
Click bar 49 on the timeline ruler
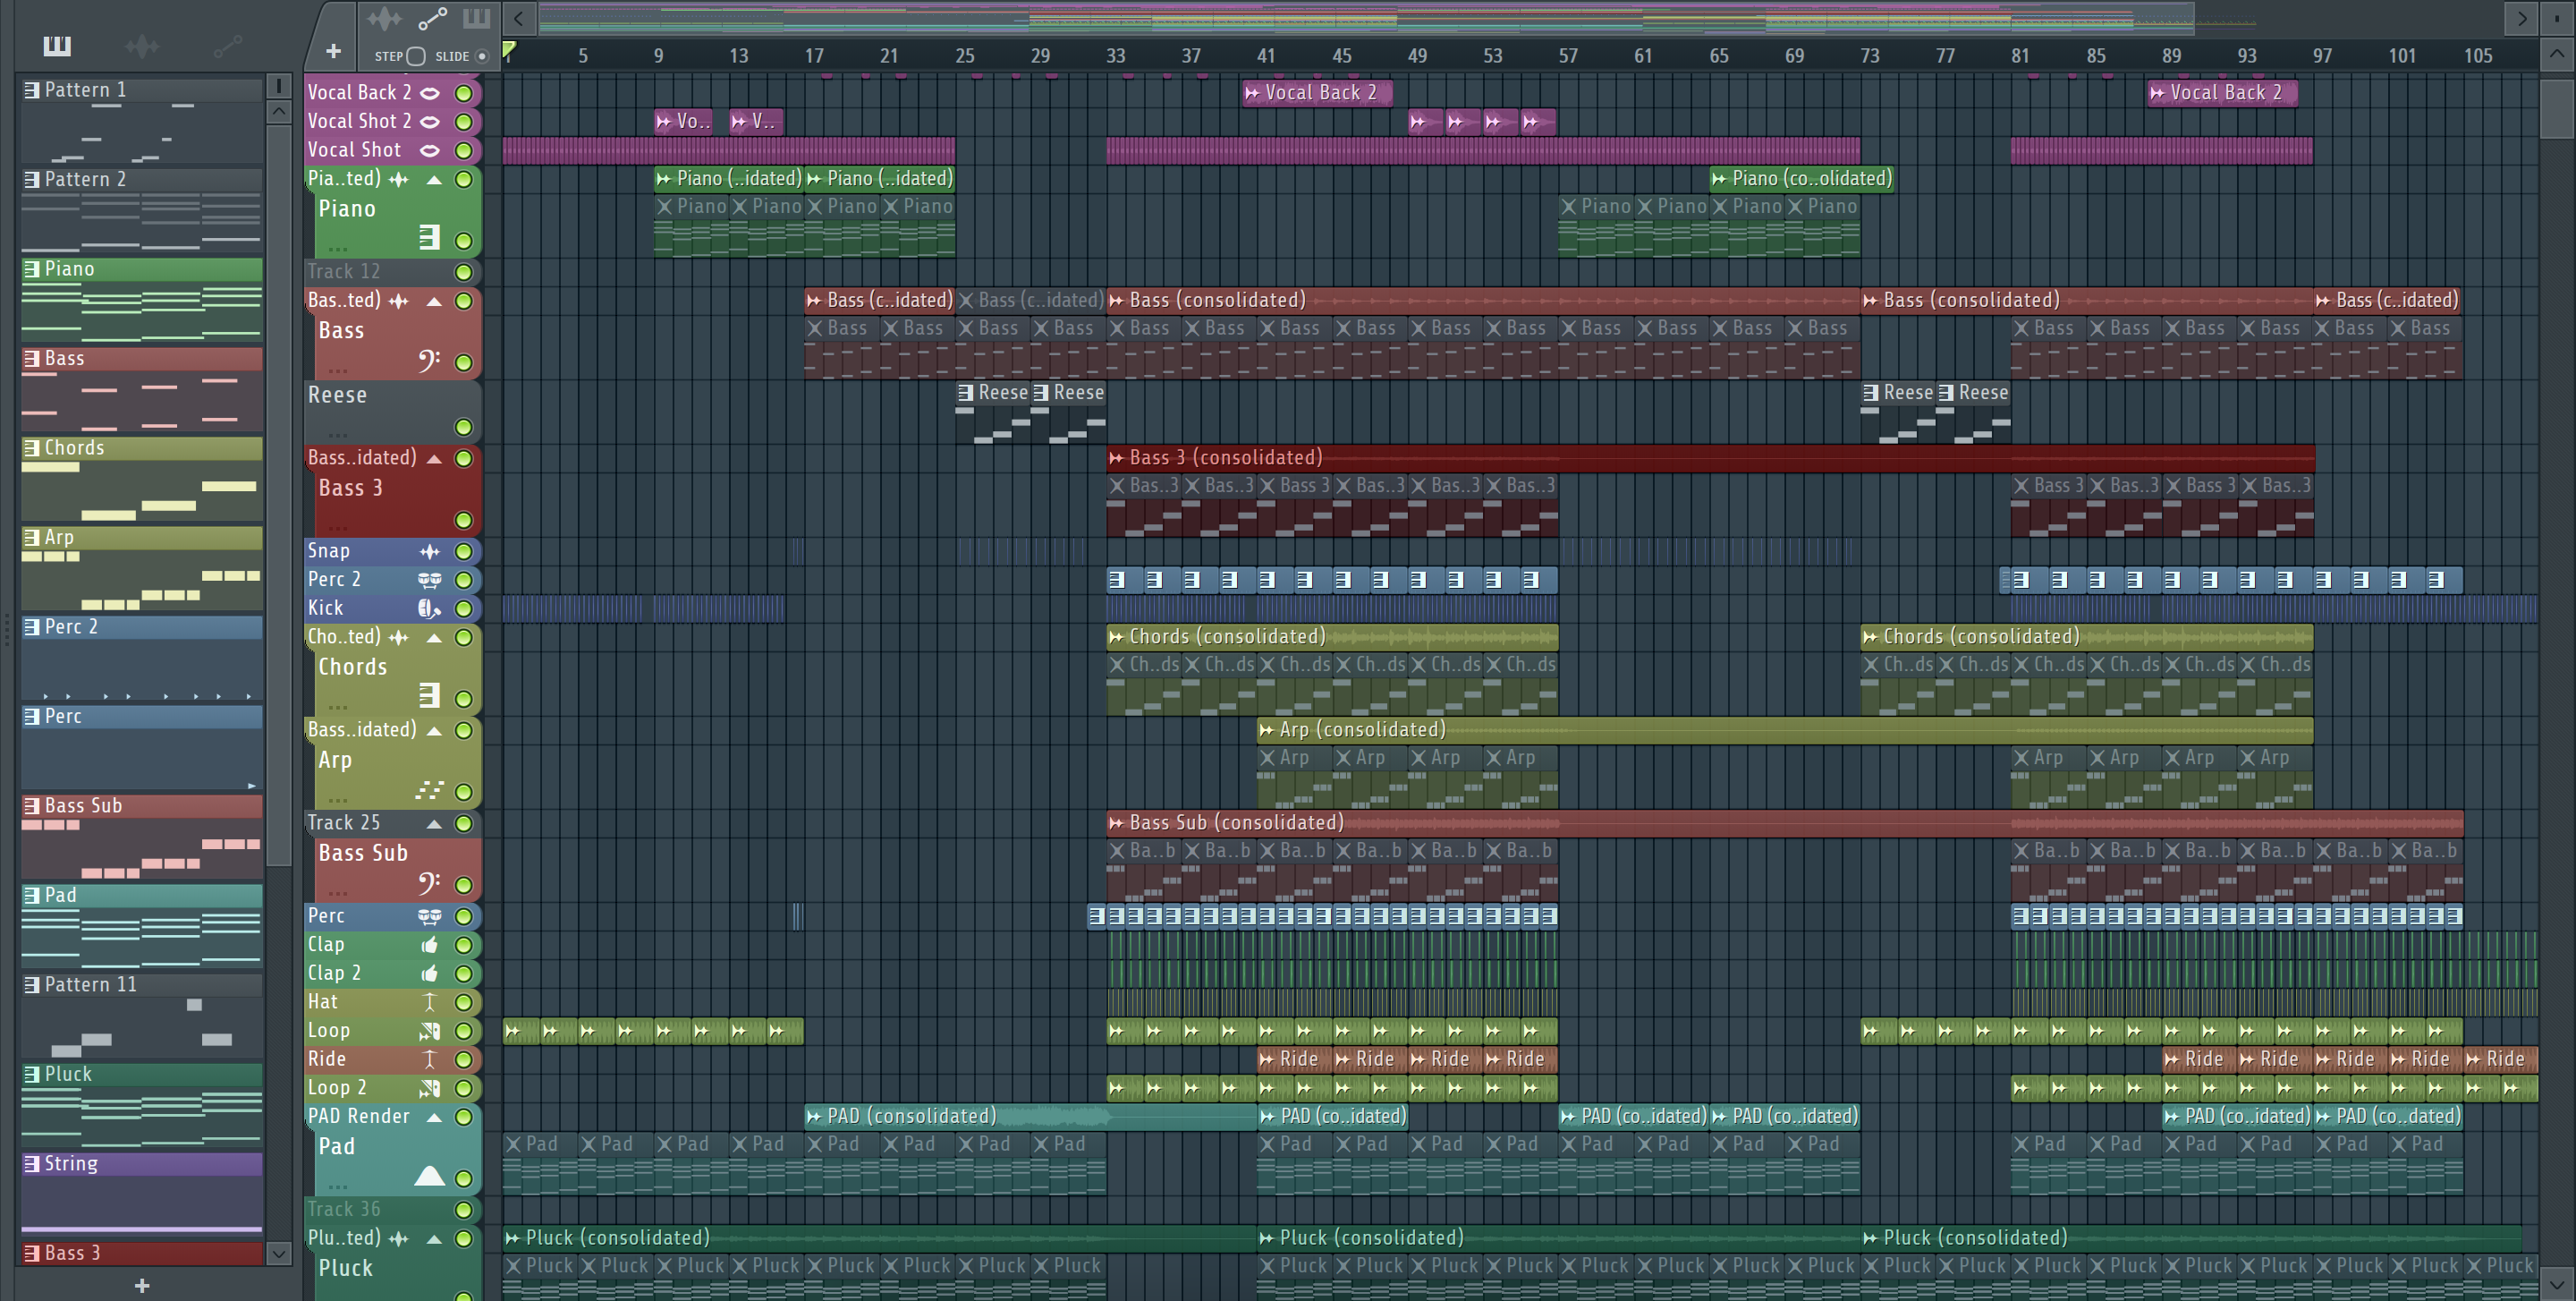click(1417, 56)
